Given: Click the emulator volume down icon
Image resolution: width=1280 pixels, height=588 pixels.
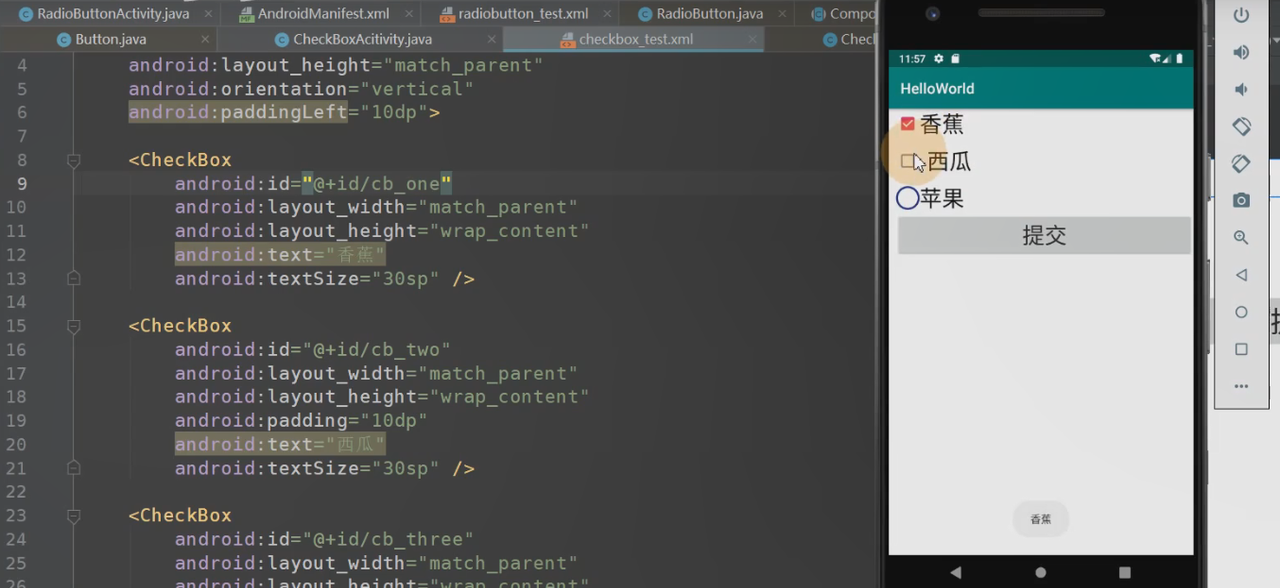Looking at the screenshot, I should coord(1241,89).
